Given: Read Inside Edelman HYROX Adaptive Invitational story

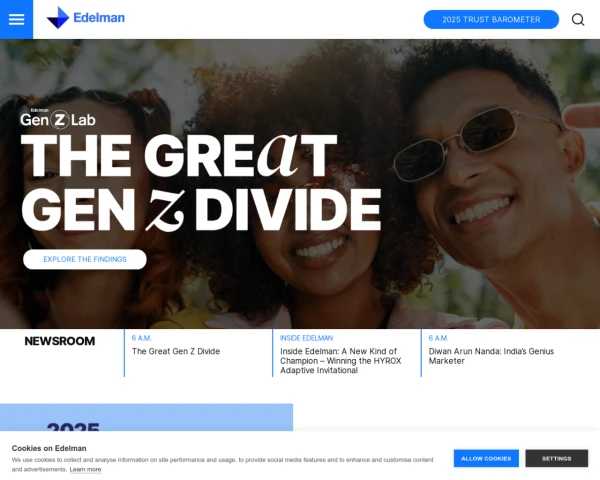Looking at the screenshot, I should tap(341, 361).
